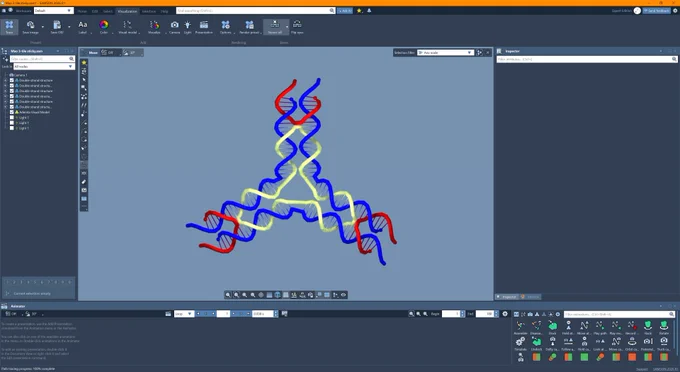Expand the sixth Double-strand structure node
Screen dimensions: 680x372
(x=5, y=107)
